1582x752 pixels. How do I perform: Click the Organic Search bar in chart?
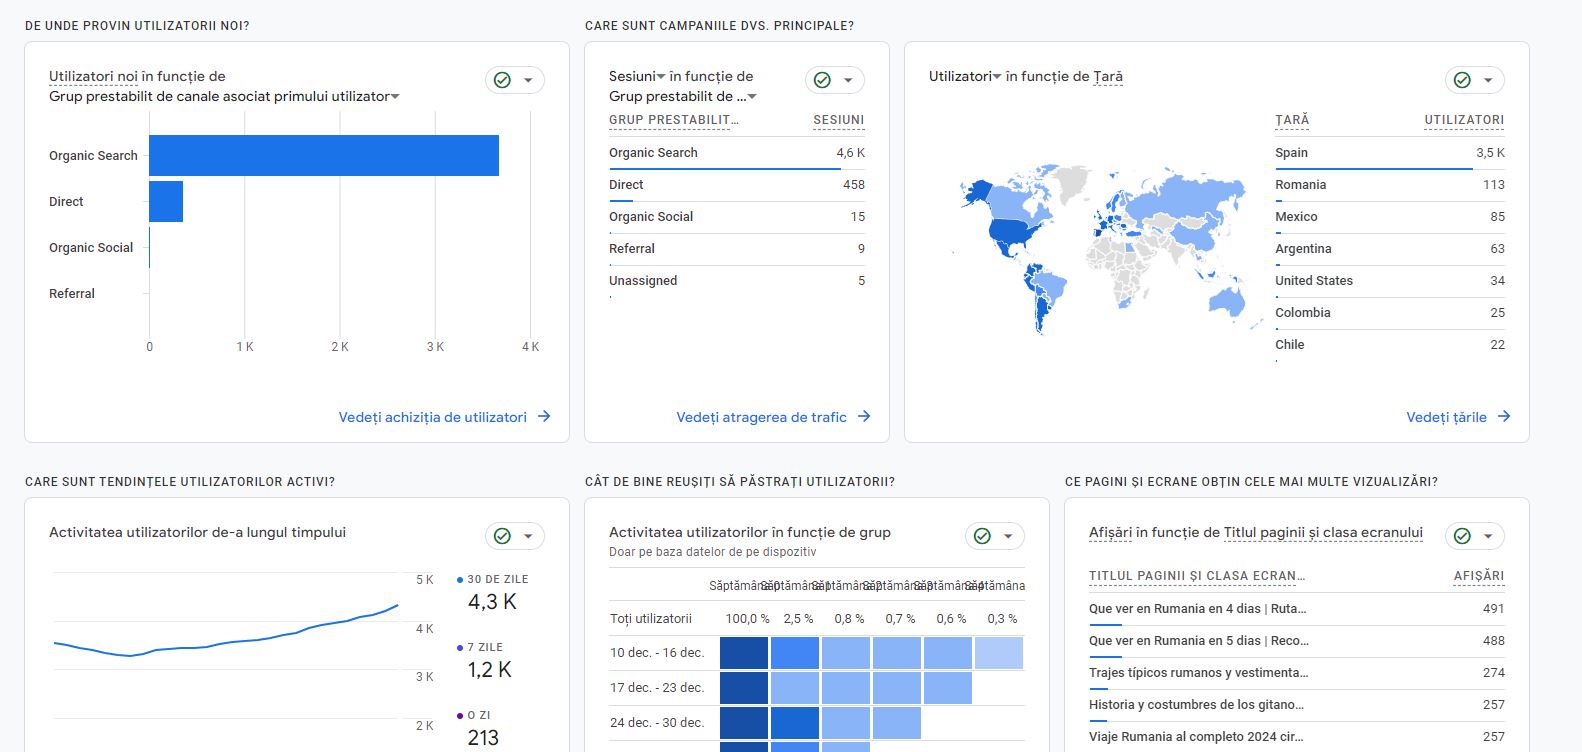(324, 155)
